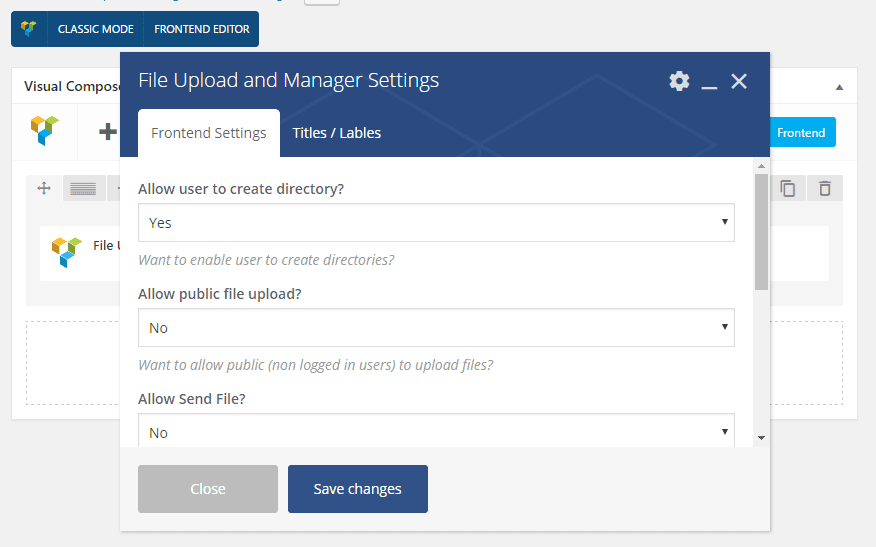Click the blue Frontend button
The width and height of the screenshot is (876, 547).
(802, 132)
